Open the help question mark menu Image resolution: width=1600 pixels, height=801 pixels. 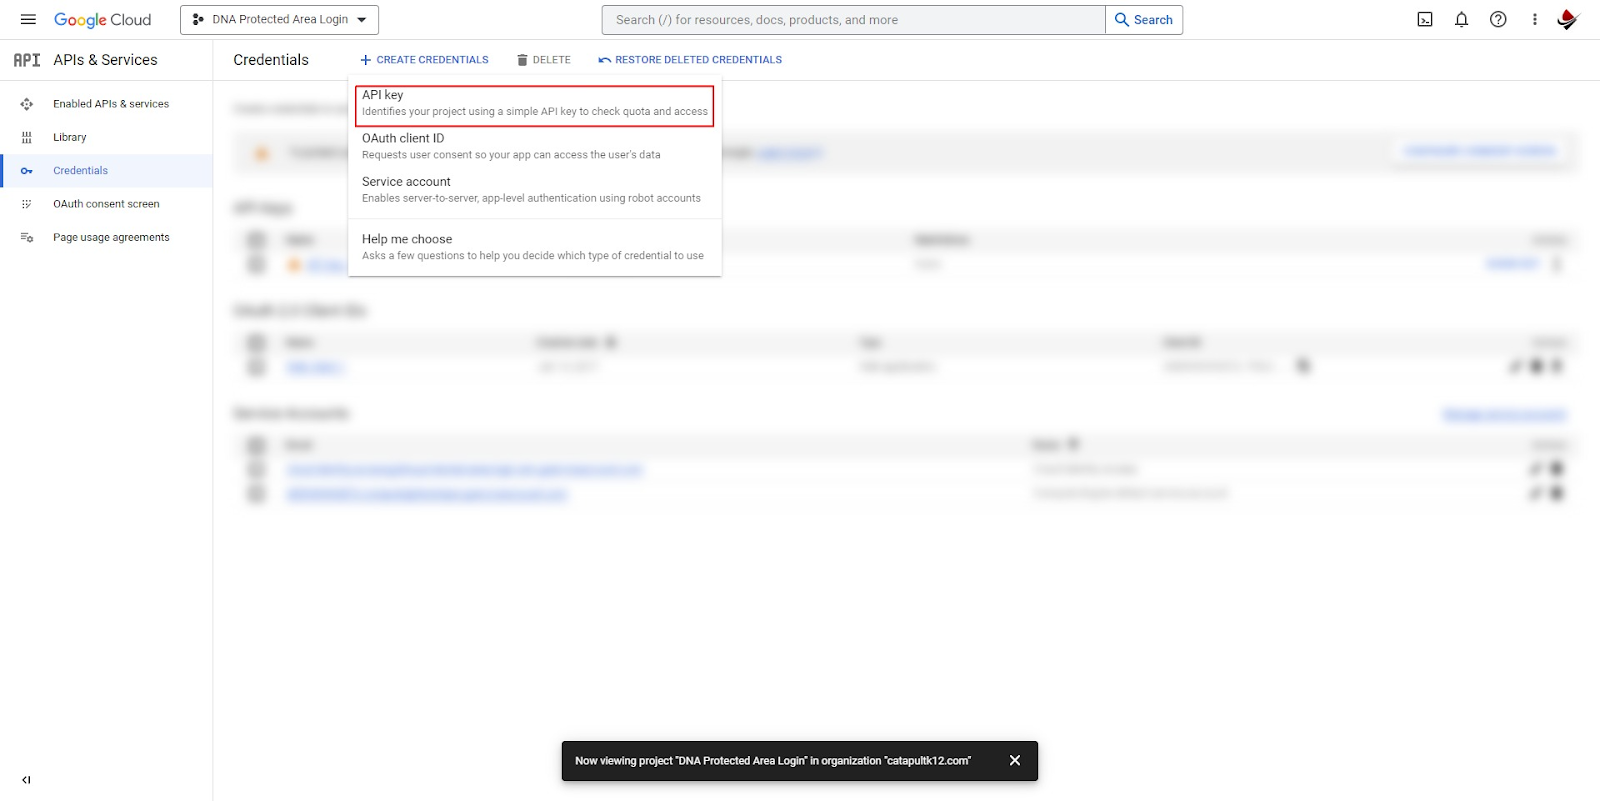(x=1498, y=20)
